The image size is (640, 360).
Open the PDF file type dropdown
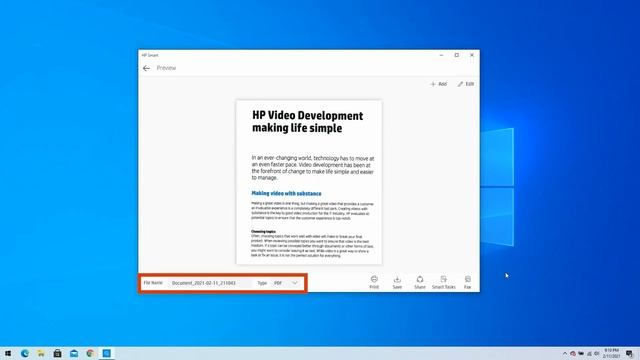coord(286,283)
